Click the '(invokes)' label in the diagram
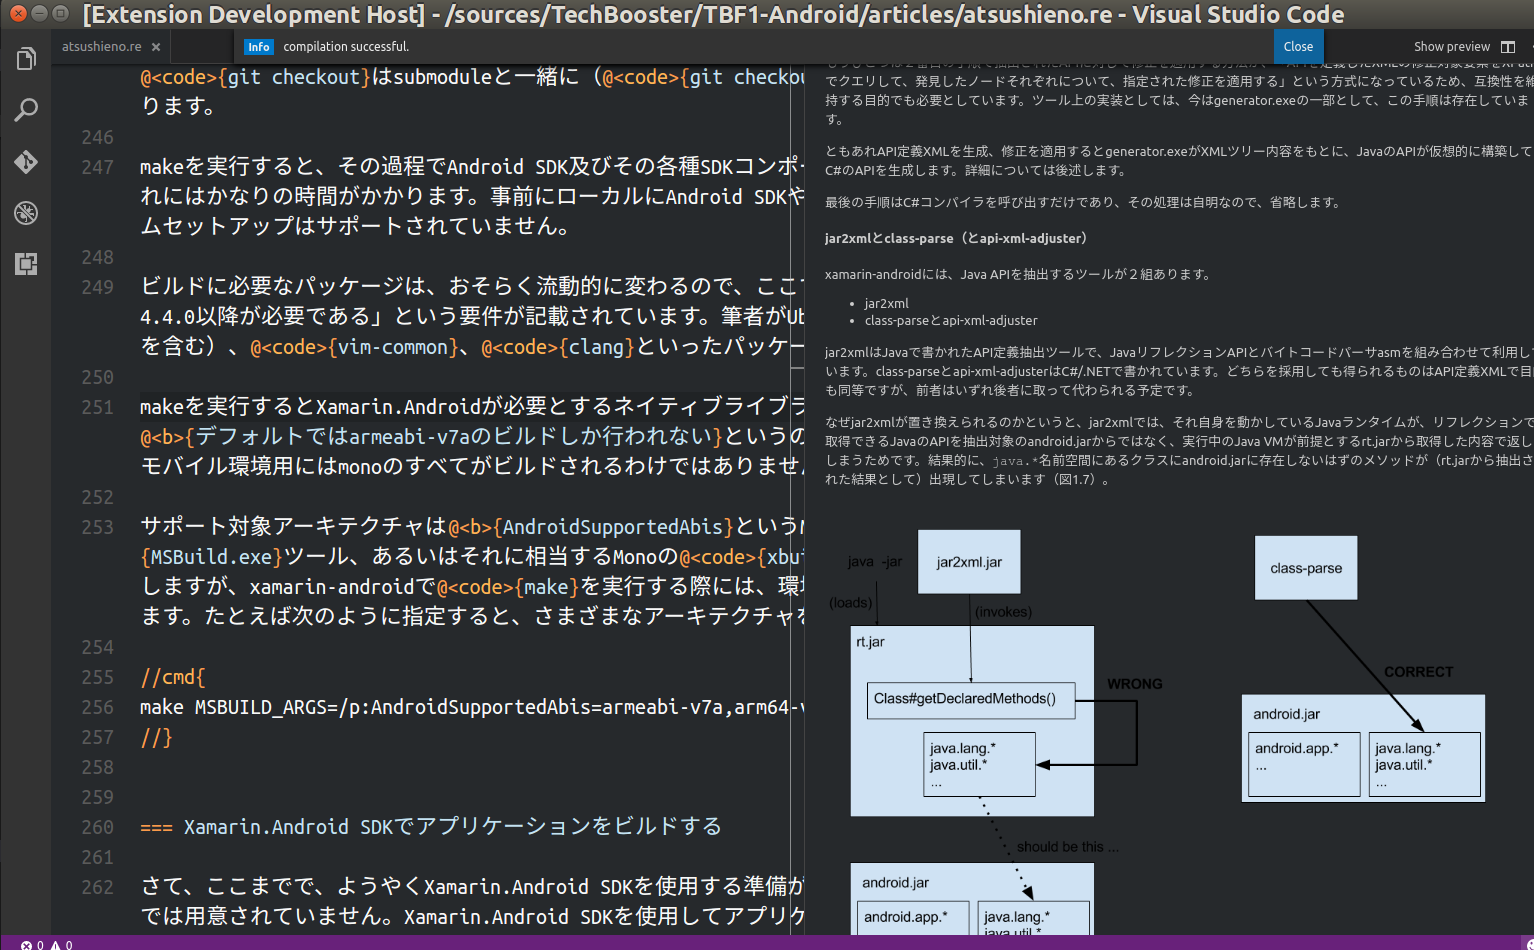The width and height of the screenshot is (1534, 950). [1003, 612]
